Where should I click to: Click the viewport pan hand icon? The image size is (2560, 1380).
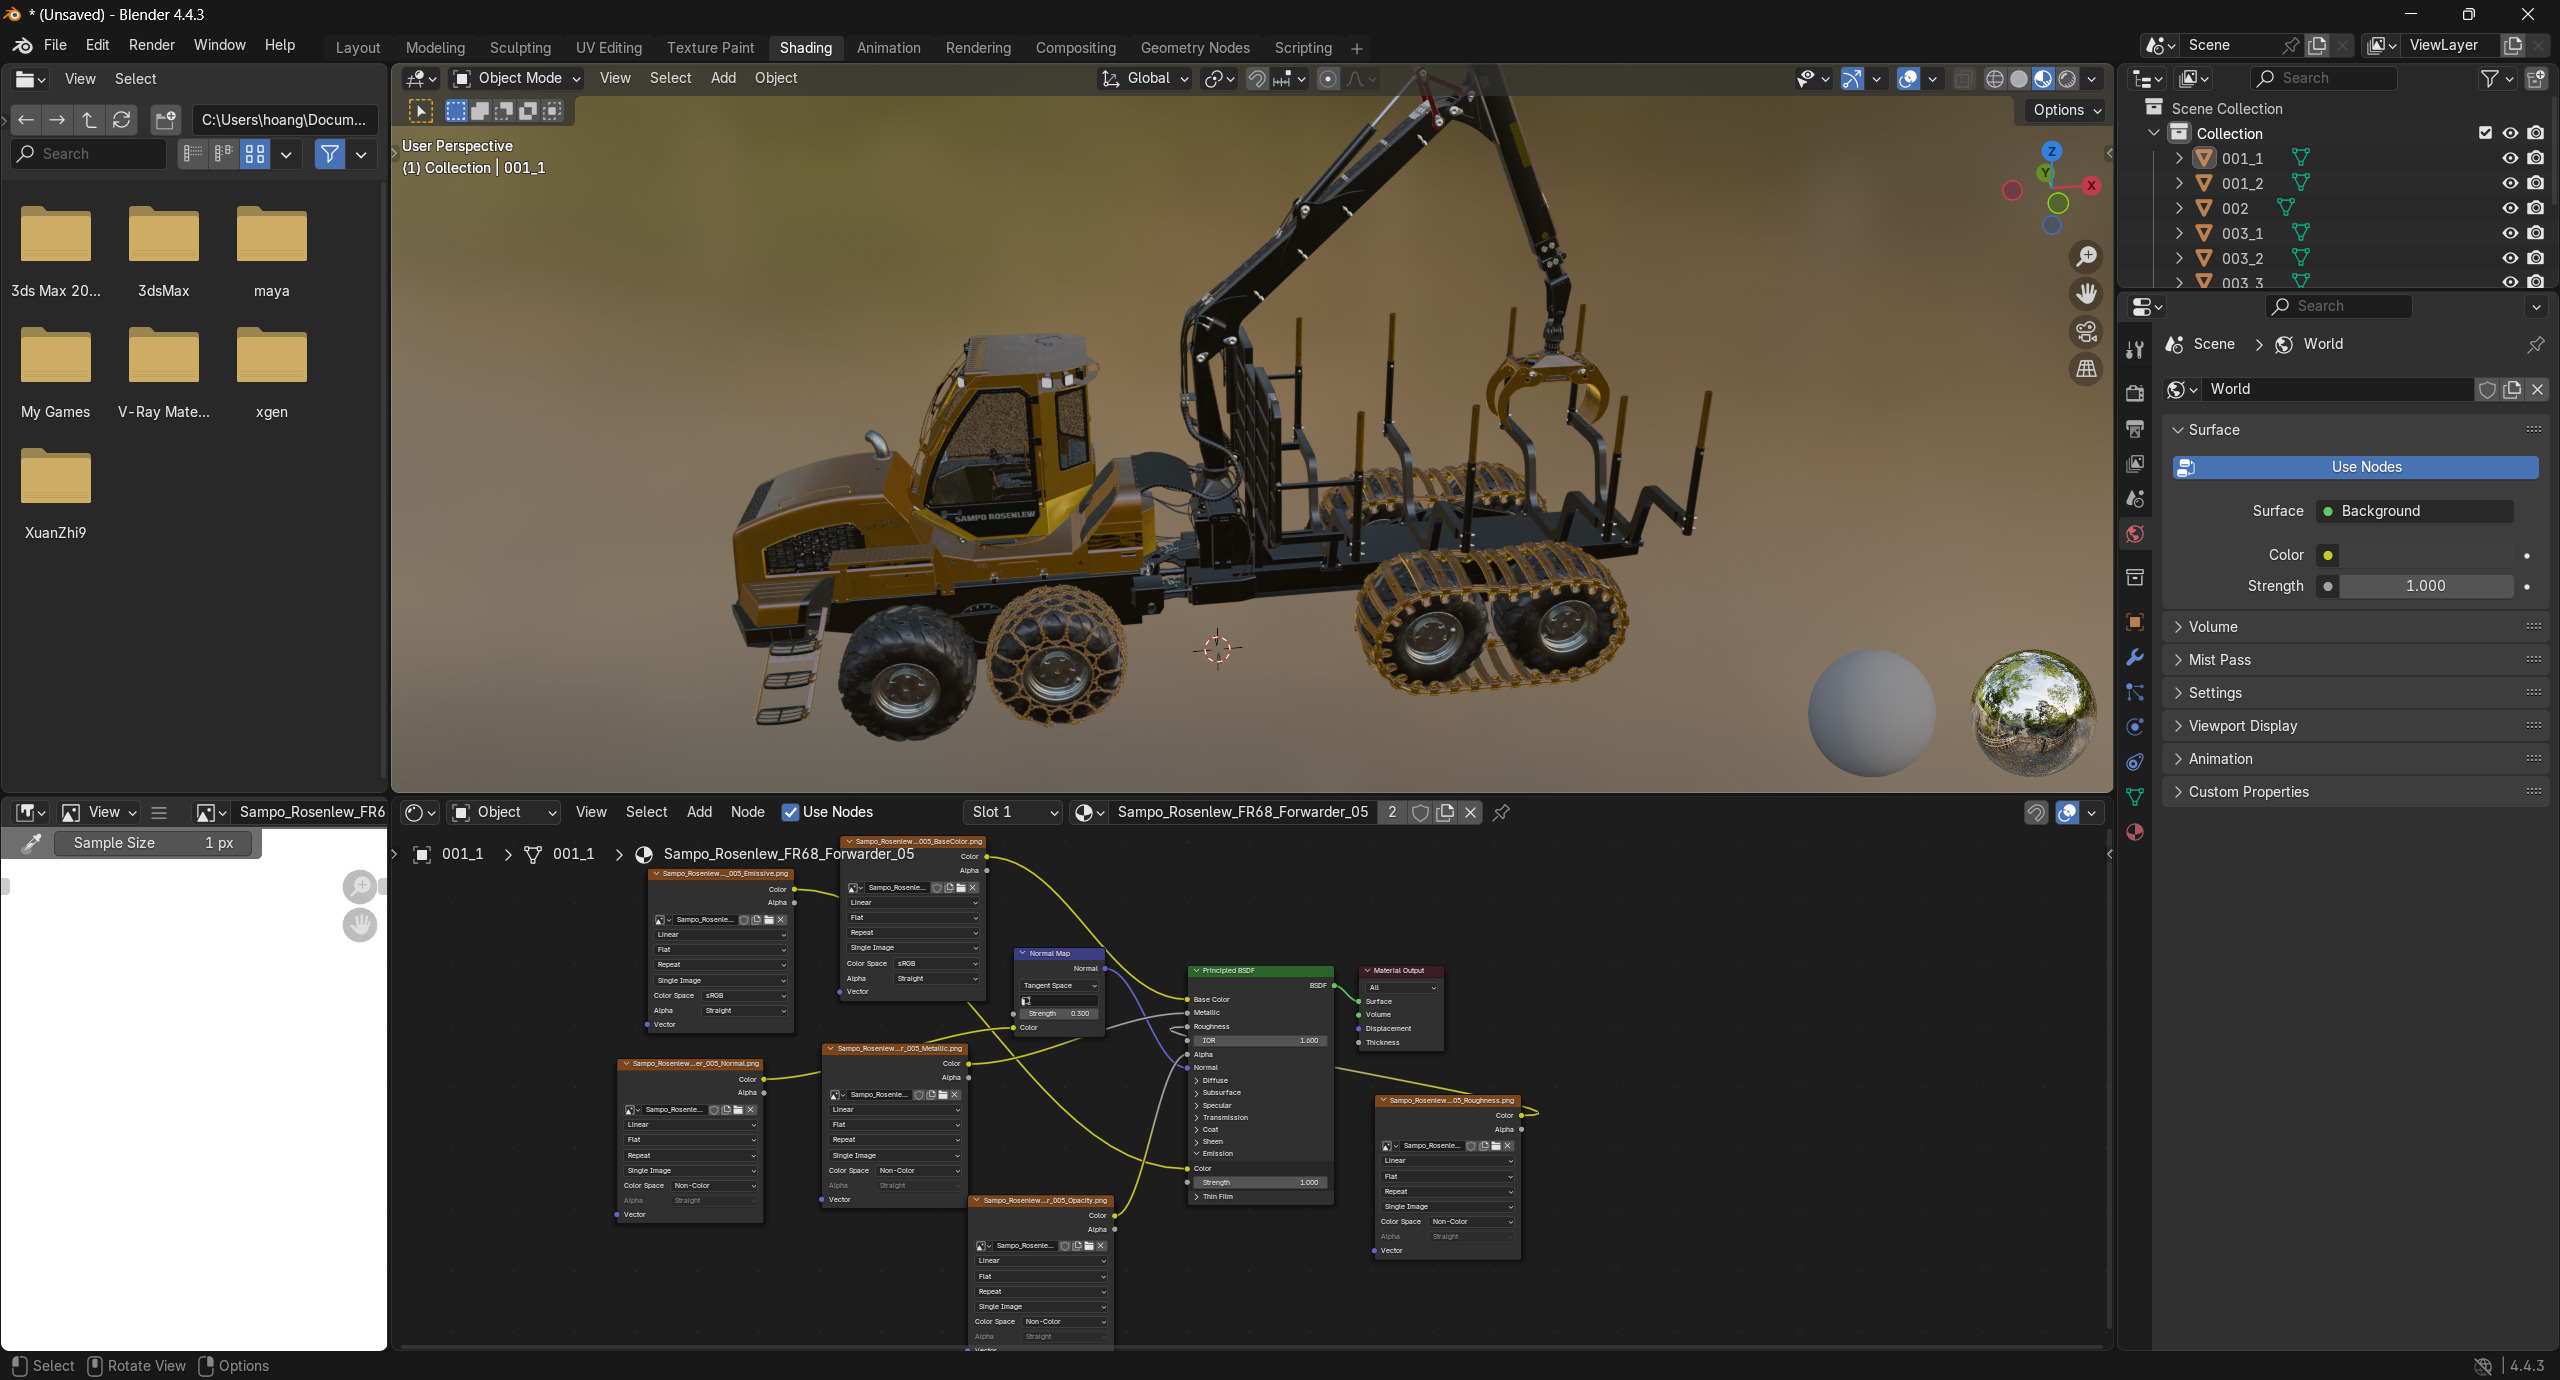coord(2086,294)
